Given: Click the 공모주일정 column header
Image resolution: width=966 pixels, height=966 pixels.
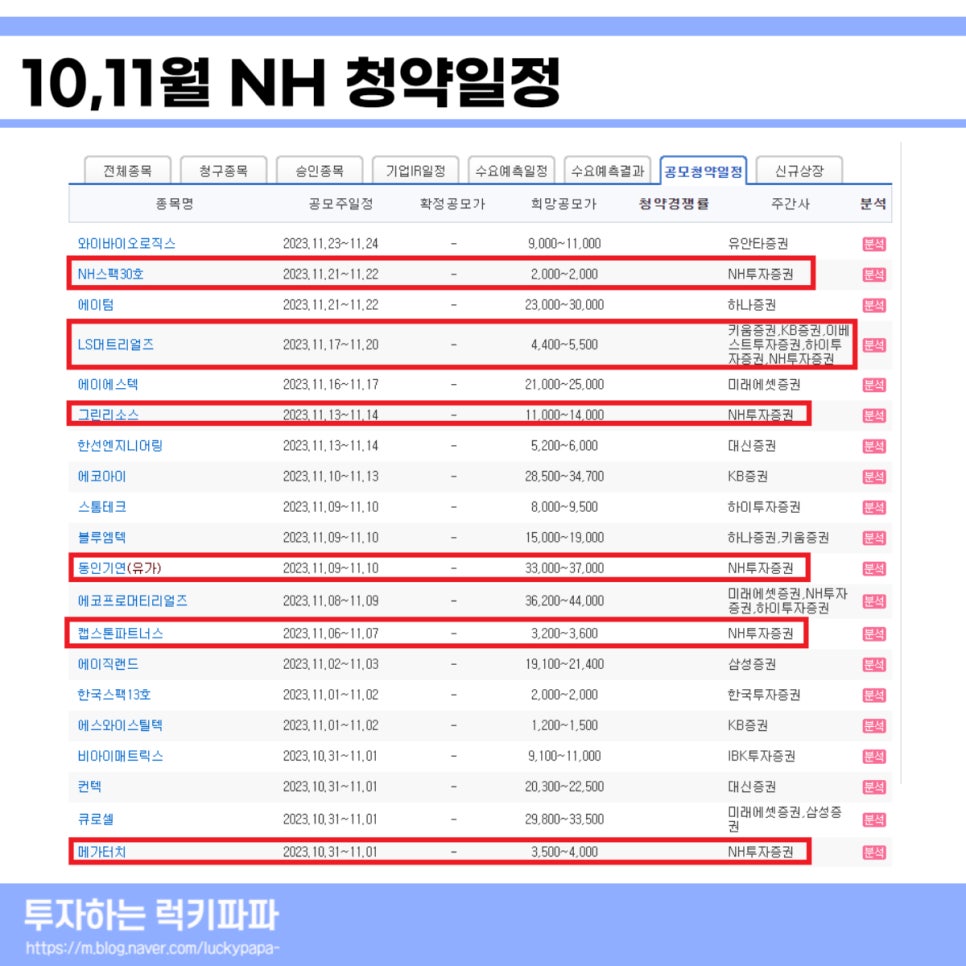Looking at the screenshot, I should pyautogui.click(x=341, y=204).
